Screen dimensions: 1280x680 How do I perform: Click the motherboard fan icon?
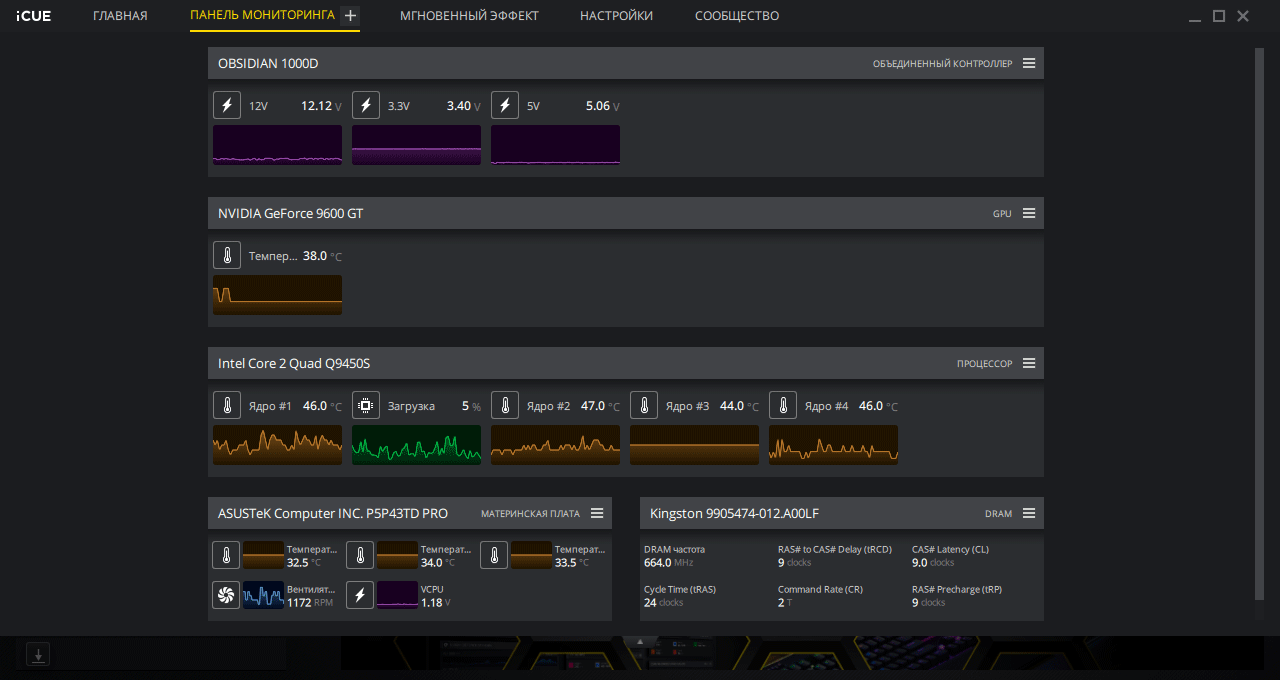click(226, 595)
